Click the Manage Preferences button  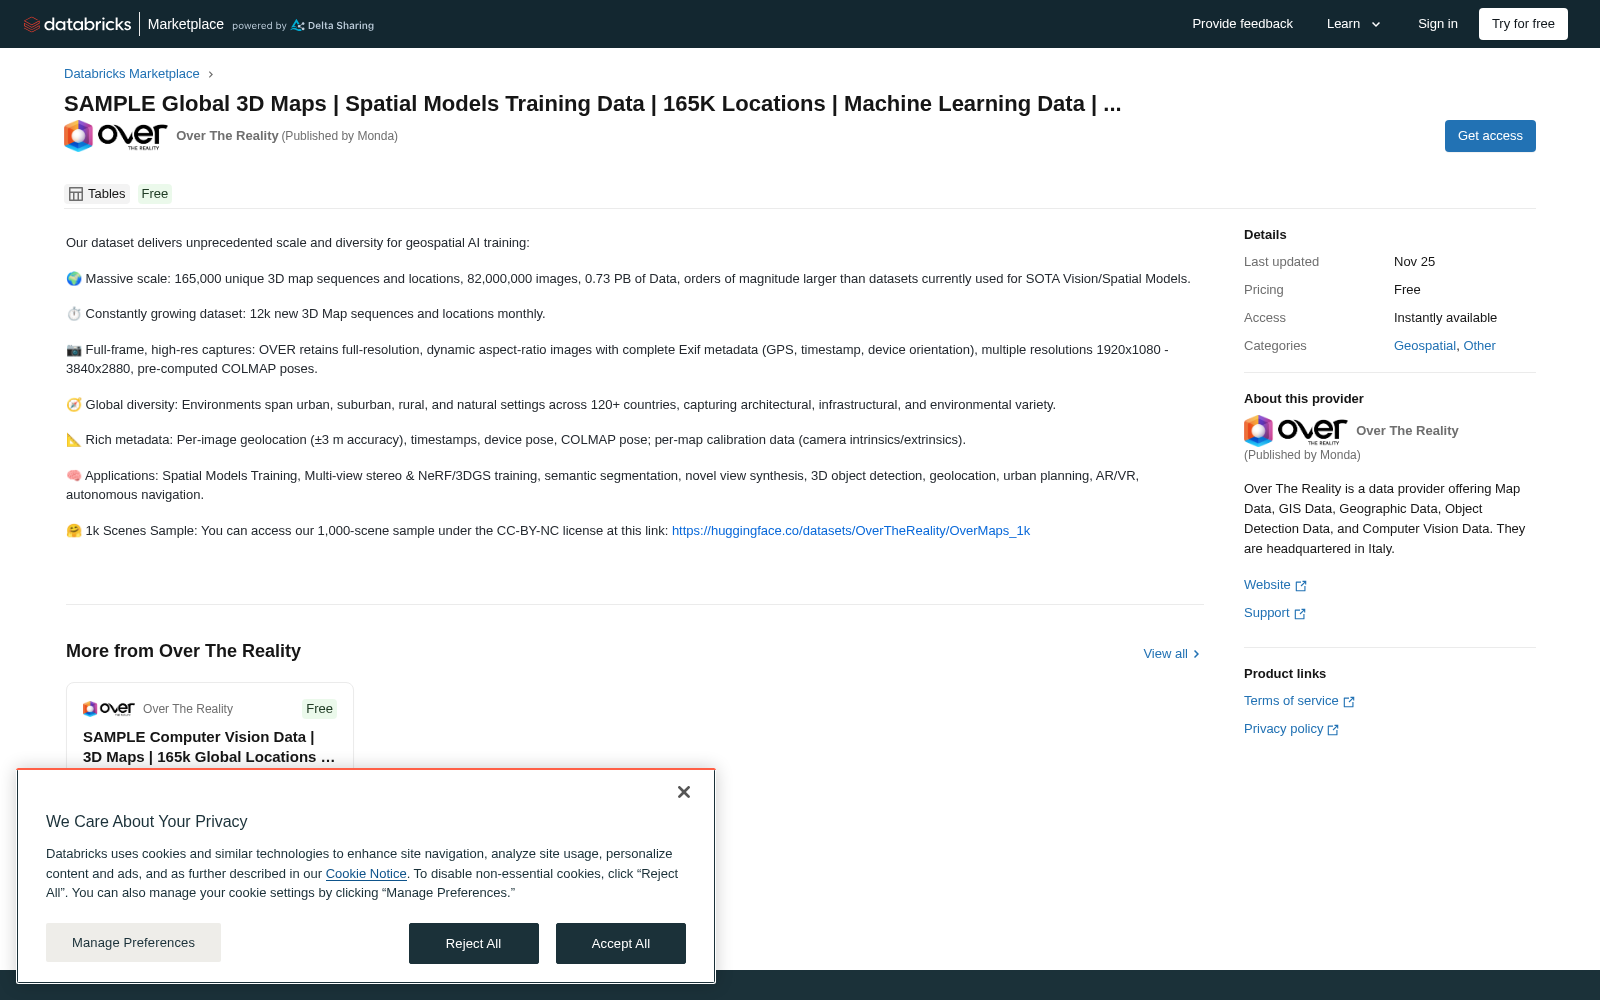[133, 943]
